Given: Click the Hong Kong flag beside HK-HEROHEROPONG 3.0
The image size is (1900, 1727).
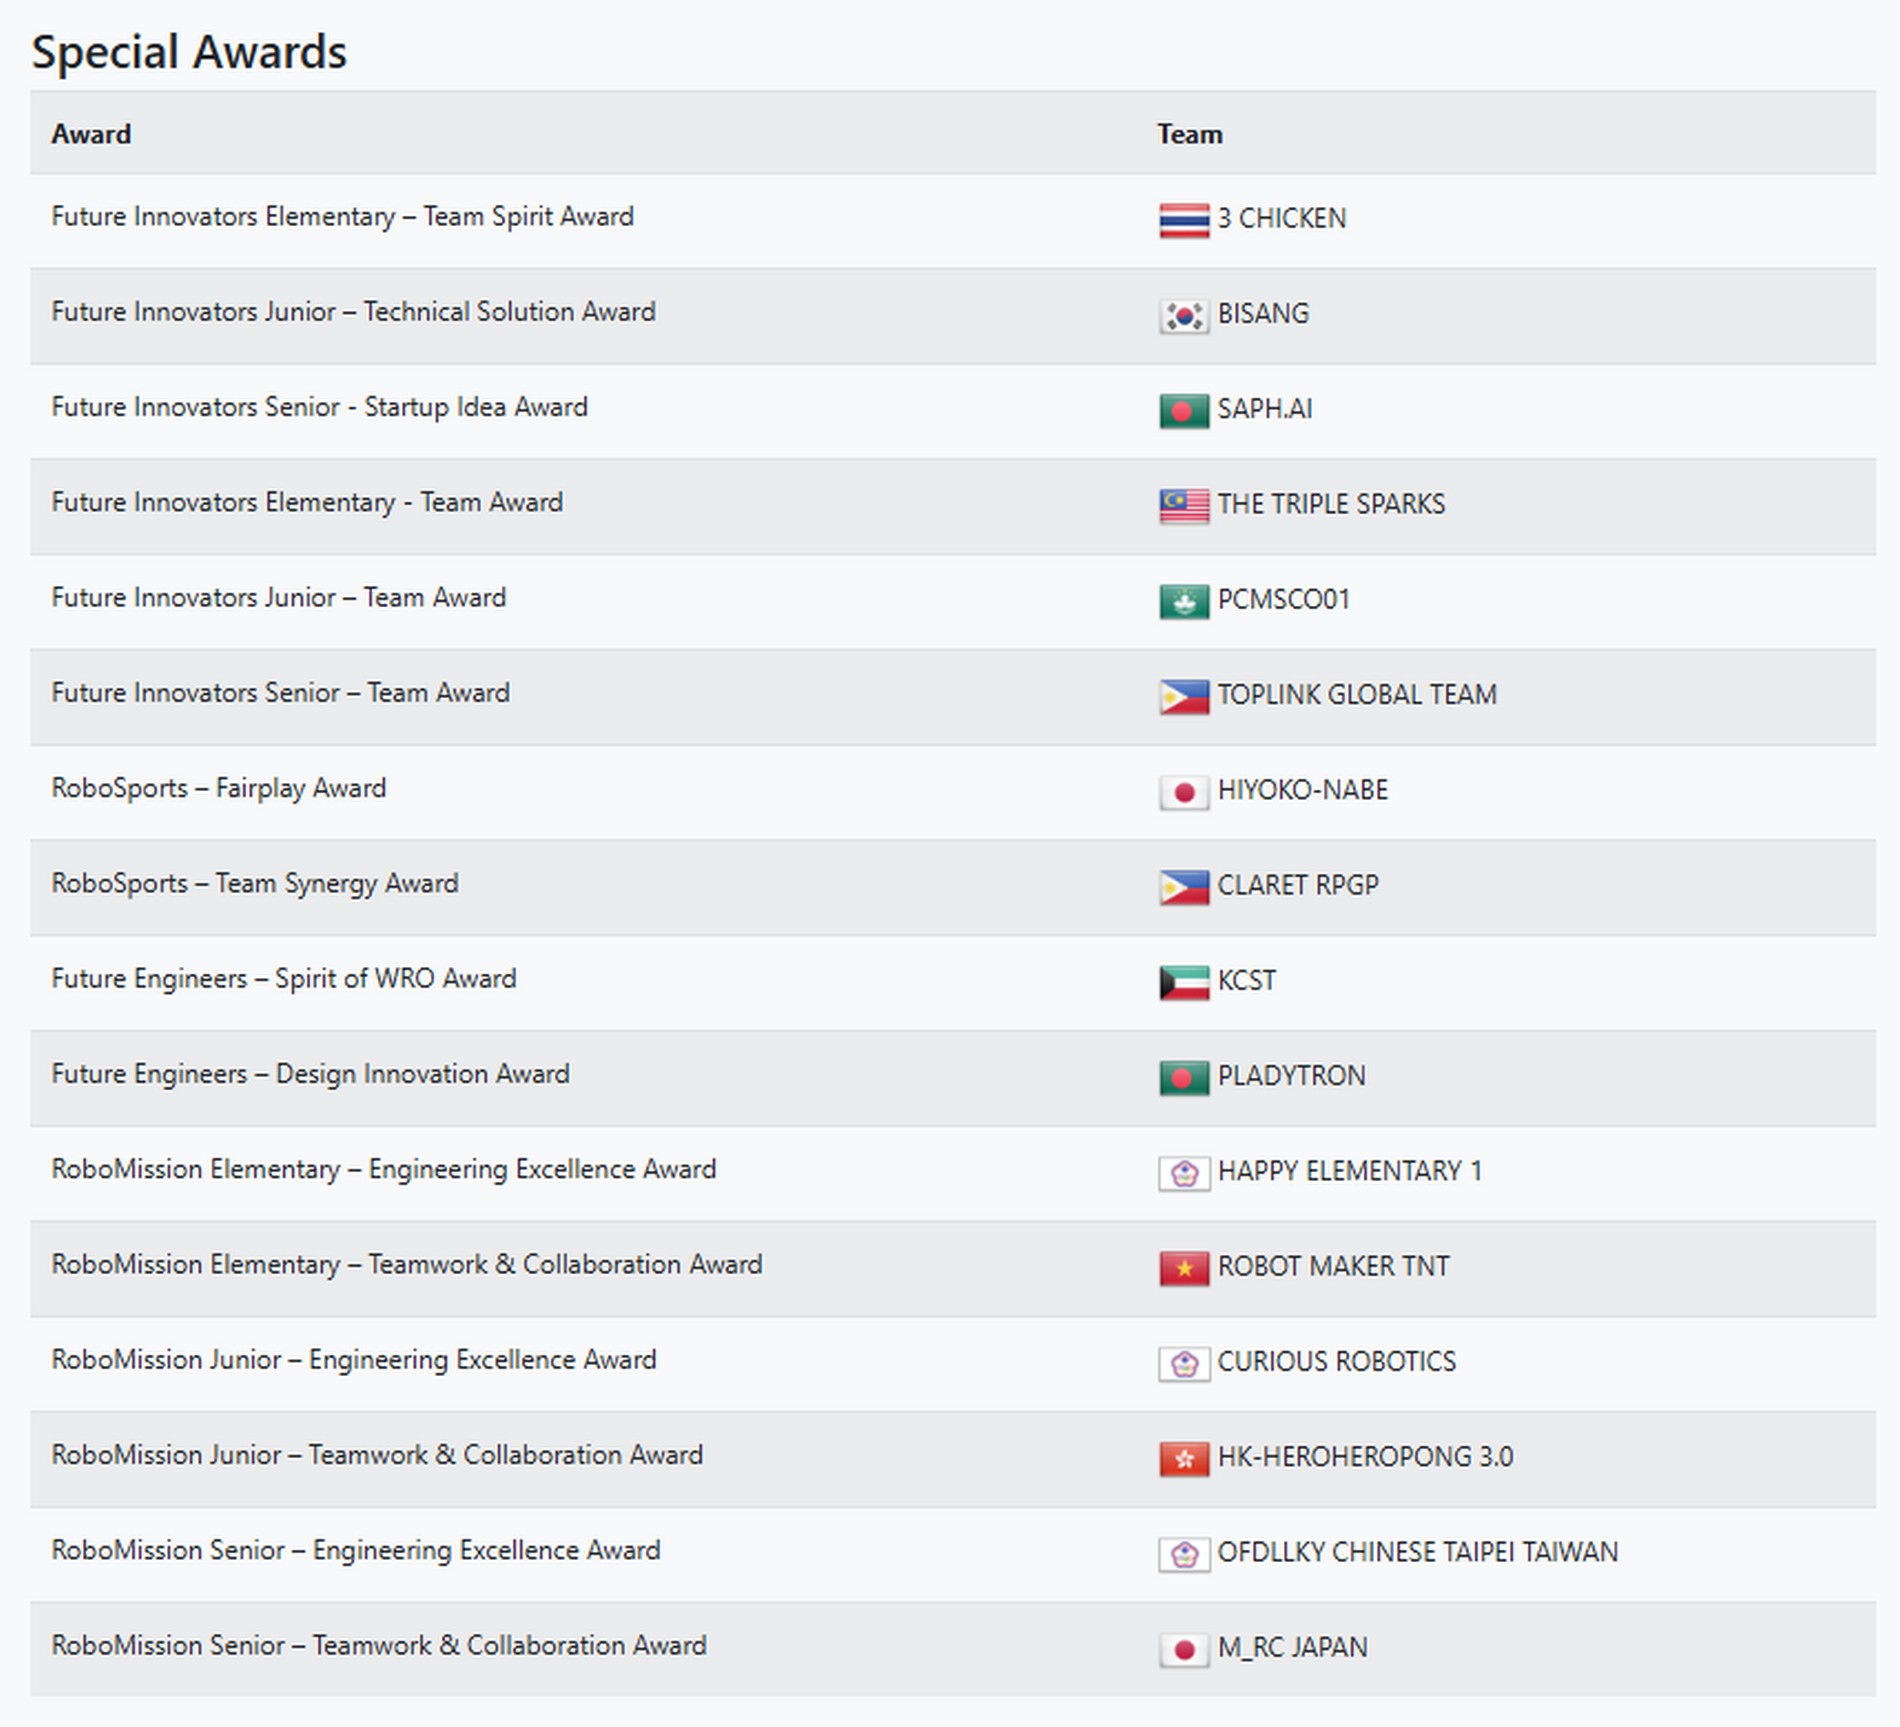Looking at the screenshot, I should tap(1184, 1459).
